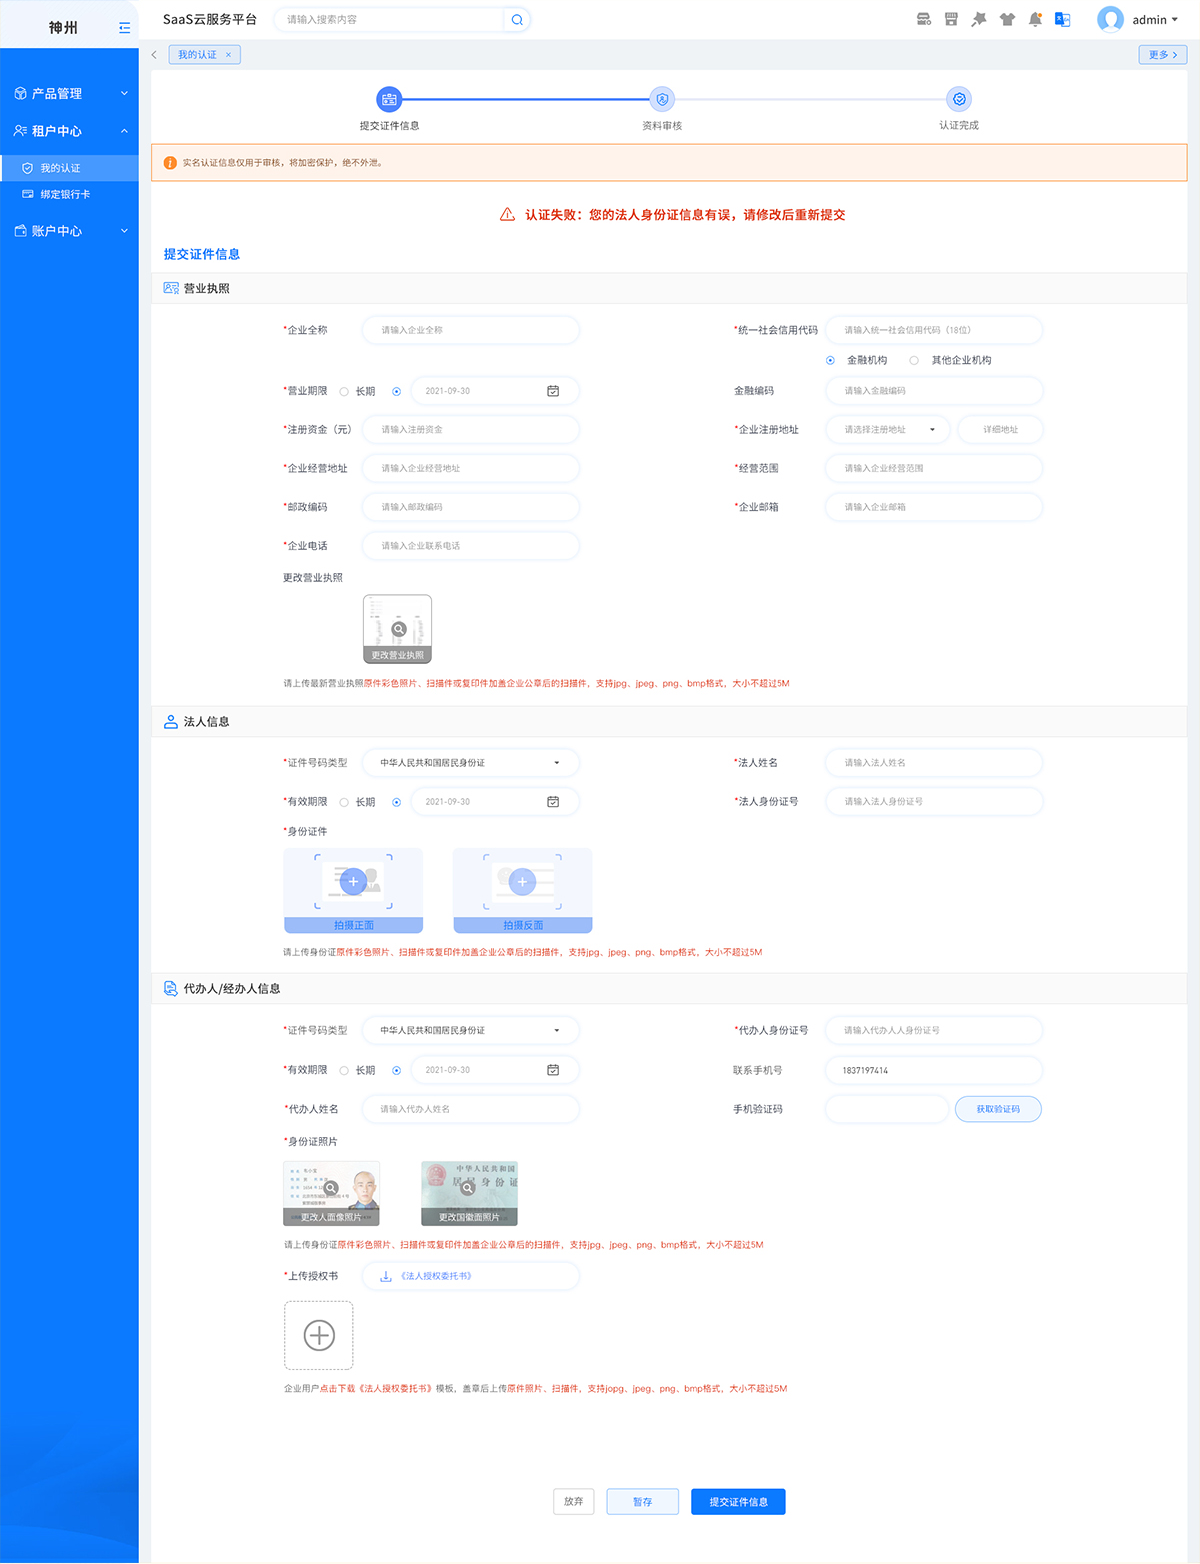Click the search magnifier icon

517,19
